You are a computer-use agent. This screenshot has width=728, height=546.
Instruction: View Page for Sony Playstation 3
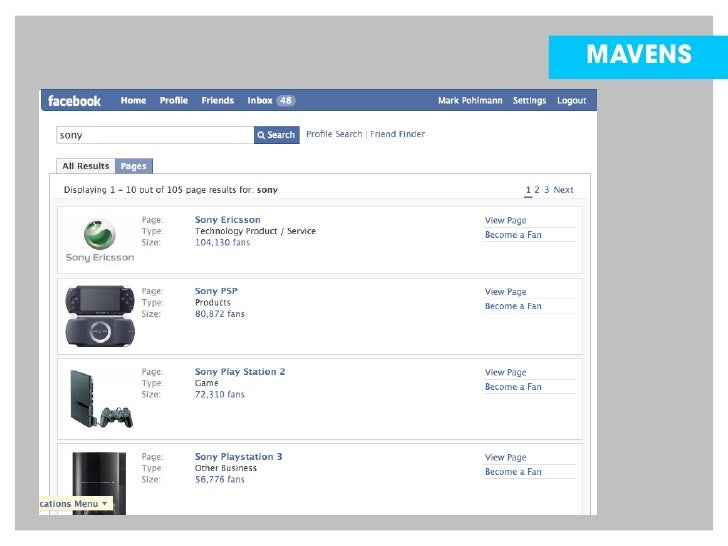[506, 458]
